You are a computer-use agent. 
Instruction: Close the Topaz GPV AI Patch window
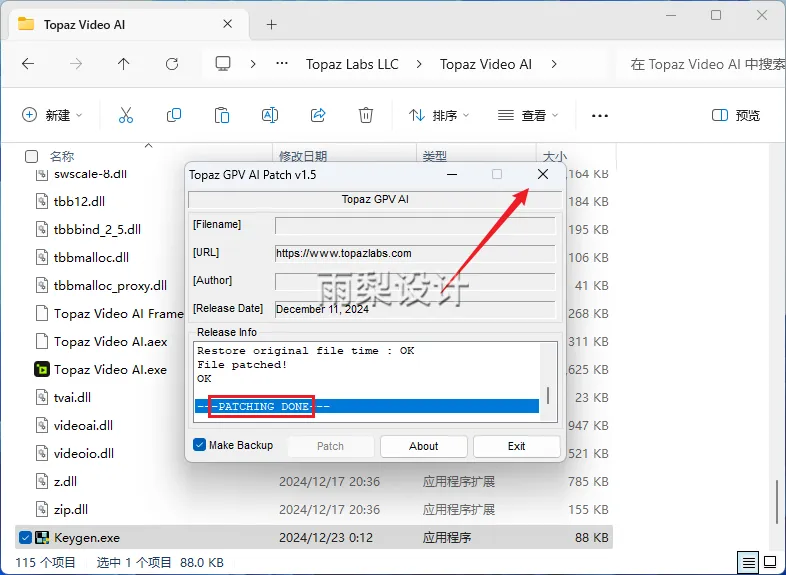click(543, 174)
